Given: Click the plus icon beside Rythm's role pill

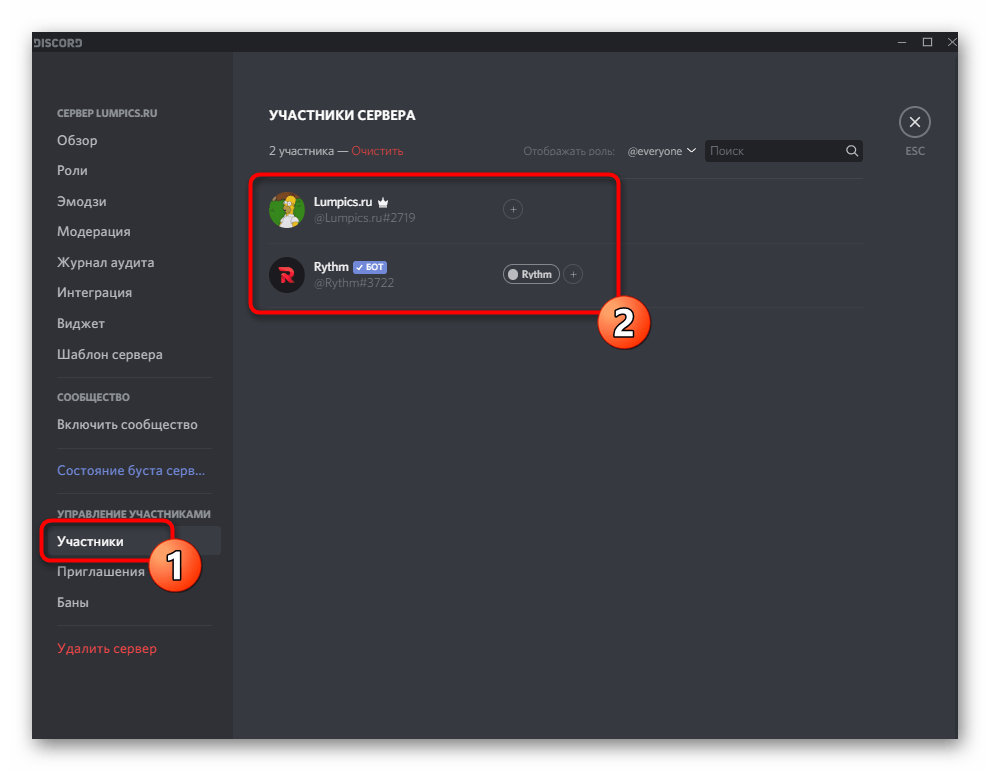Looking at the screenshot, I should click(572, 274).
